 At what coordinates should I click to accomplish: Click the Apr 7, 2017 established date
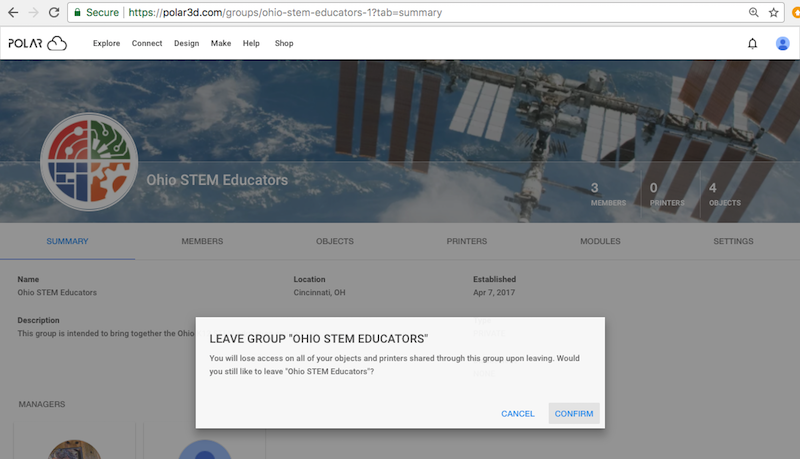pyautogui.click(x=494, y=292)
